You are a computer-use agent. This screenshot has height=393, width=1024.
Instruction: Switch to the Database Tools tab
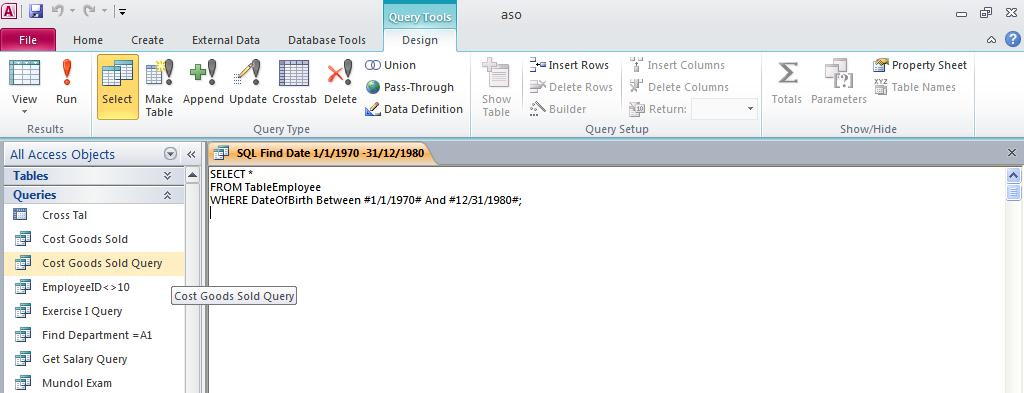327,40
